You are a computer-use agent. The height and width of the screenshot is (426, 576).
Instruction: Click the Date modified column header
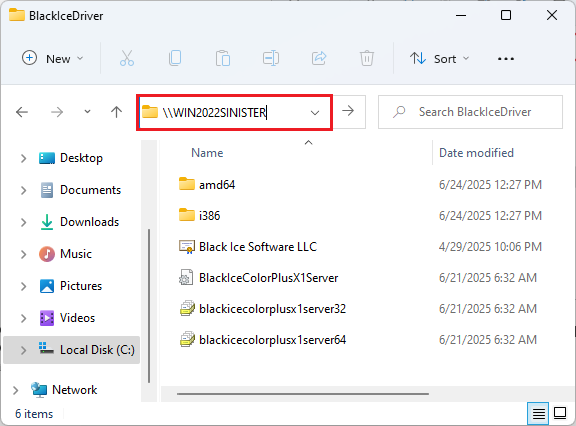[x=476, y=153]
